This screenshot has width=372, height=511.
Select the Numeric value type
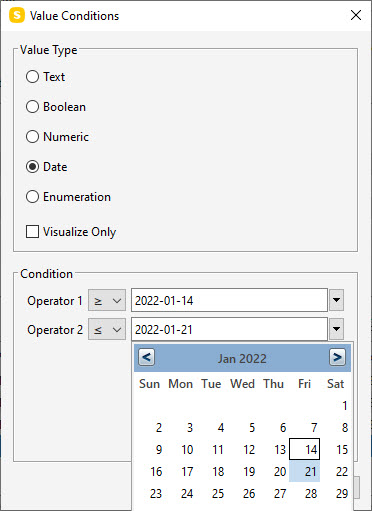click(57, 137)
